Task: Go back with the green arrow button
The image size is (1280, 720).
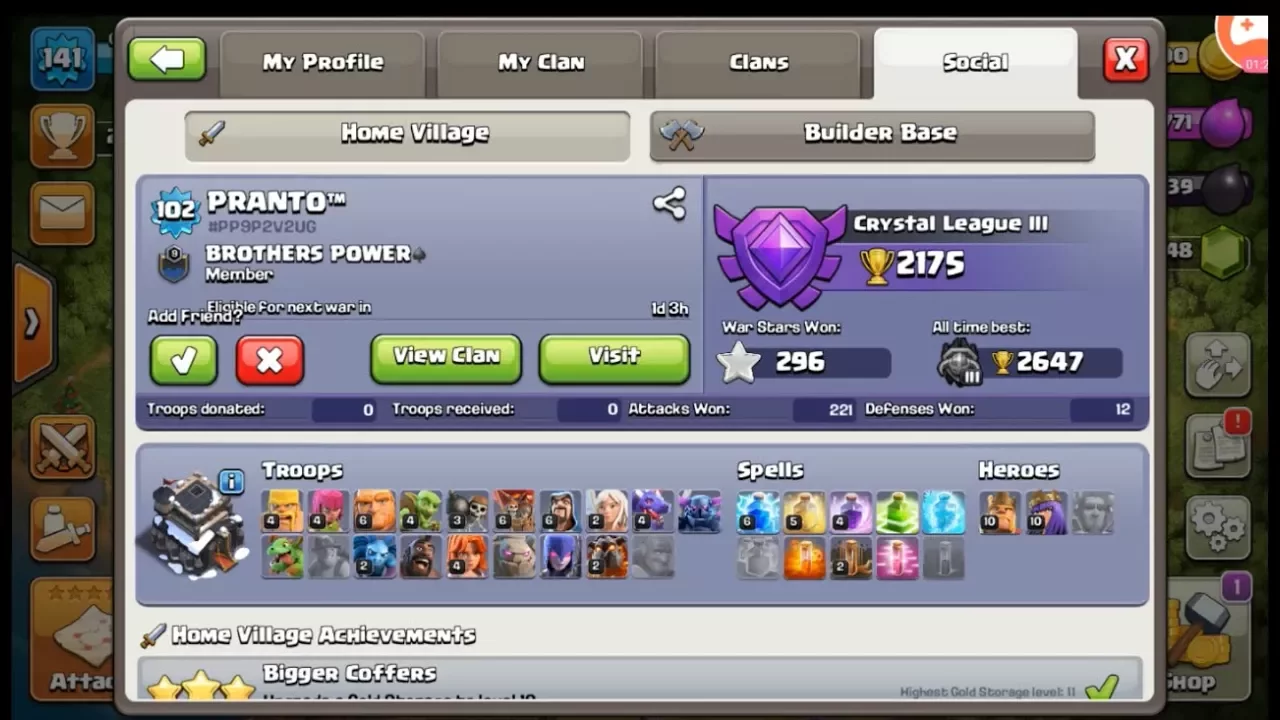Action: (x=167, y=60)
